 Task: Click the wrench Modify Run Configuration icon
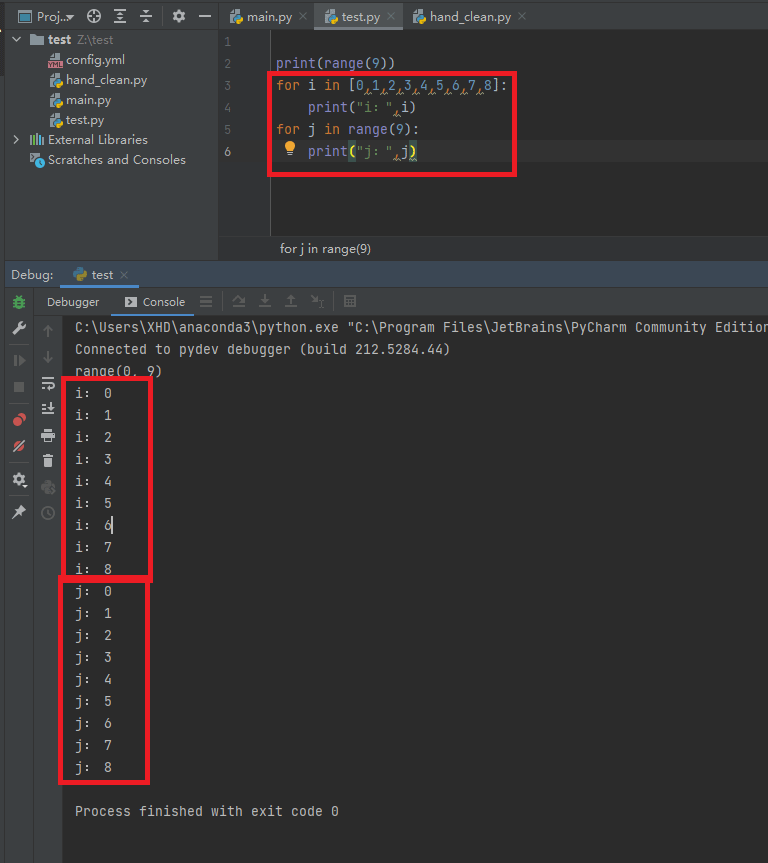[x=19, y=328]
